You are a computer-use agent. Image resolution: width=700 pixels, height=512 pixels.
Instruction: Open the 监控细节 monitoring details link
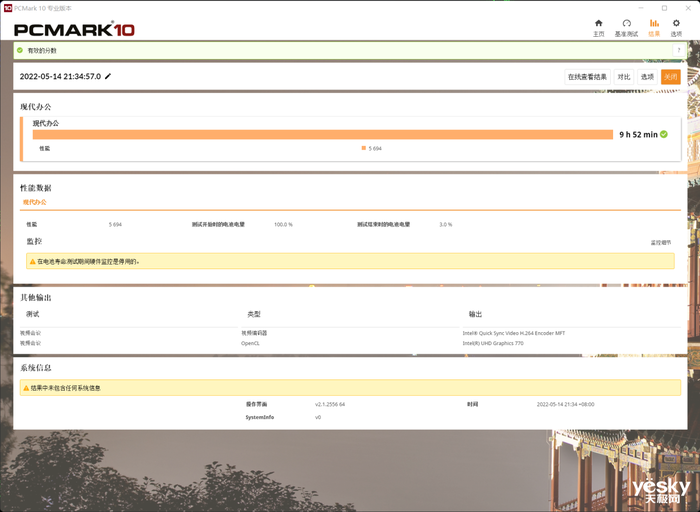pos(660,242)
